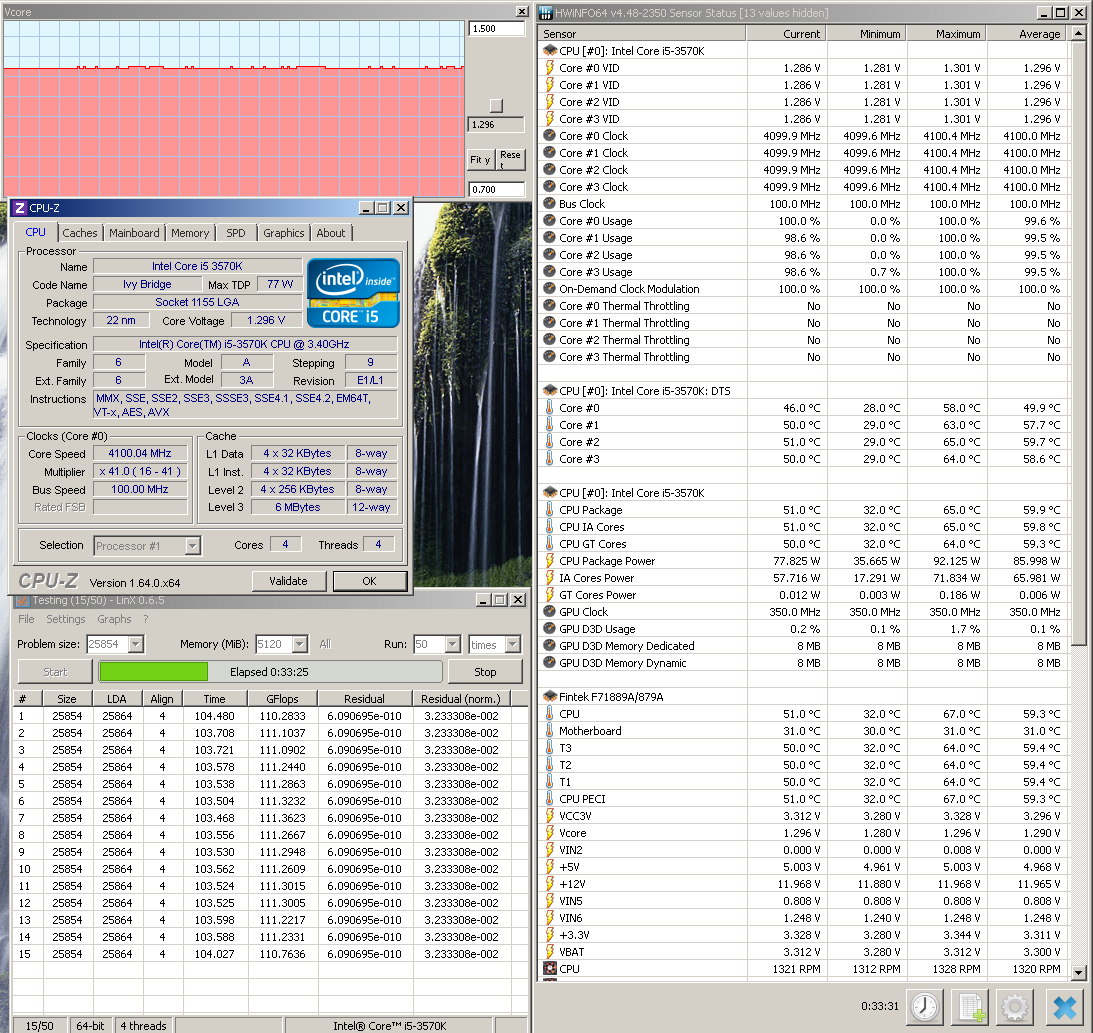Open the times unit dropdown in LinX

pos(513,645)
